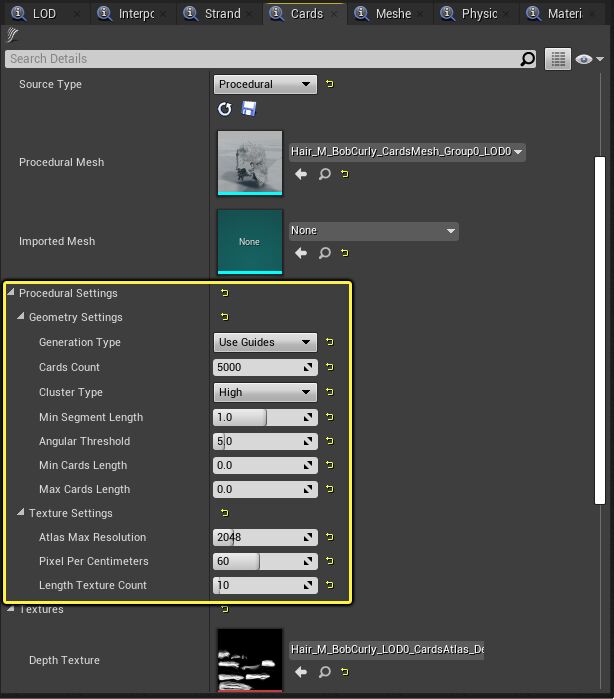
Task: Click the Depth Texture asset name field
Action: pos(387,650)
